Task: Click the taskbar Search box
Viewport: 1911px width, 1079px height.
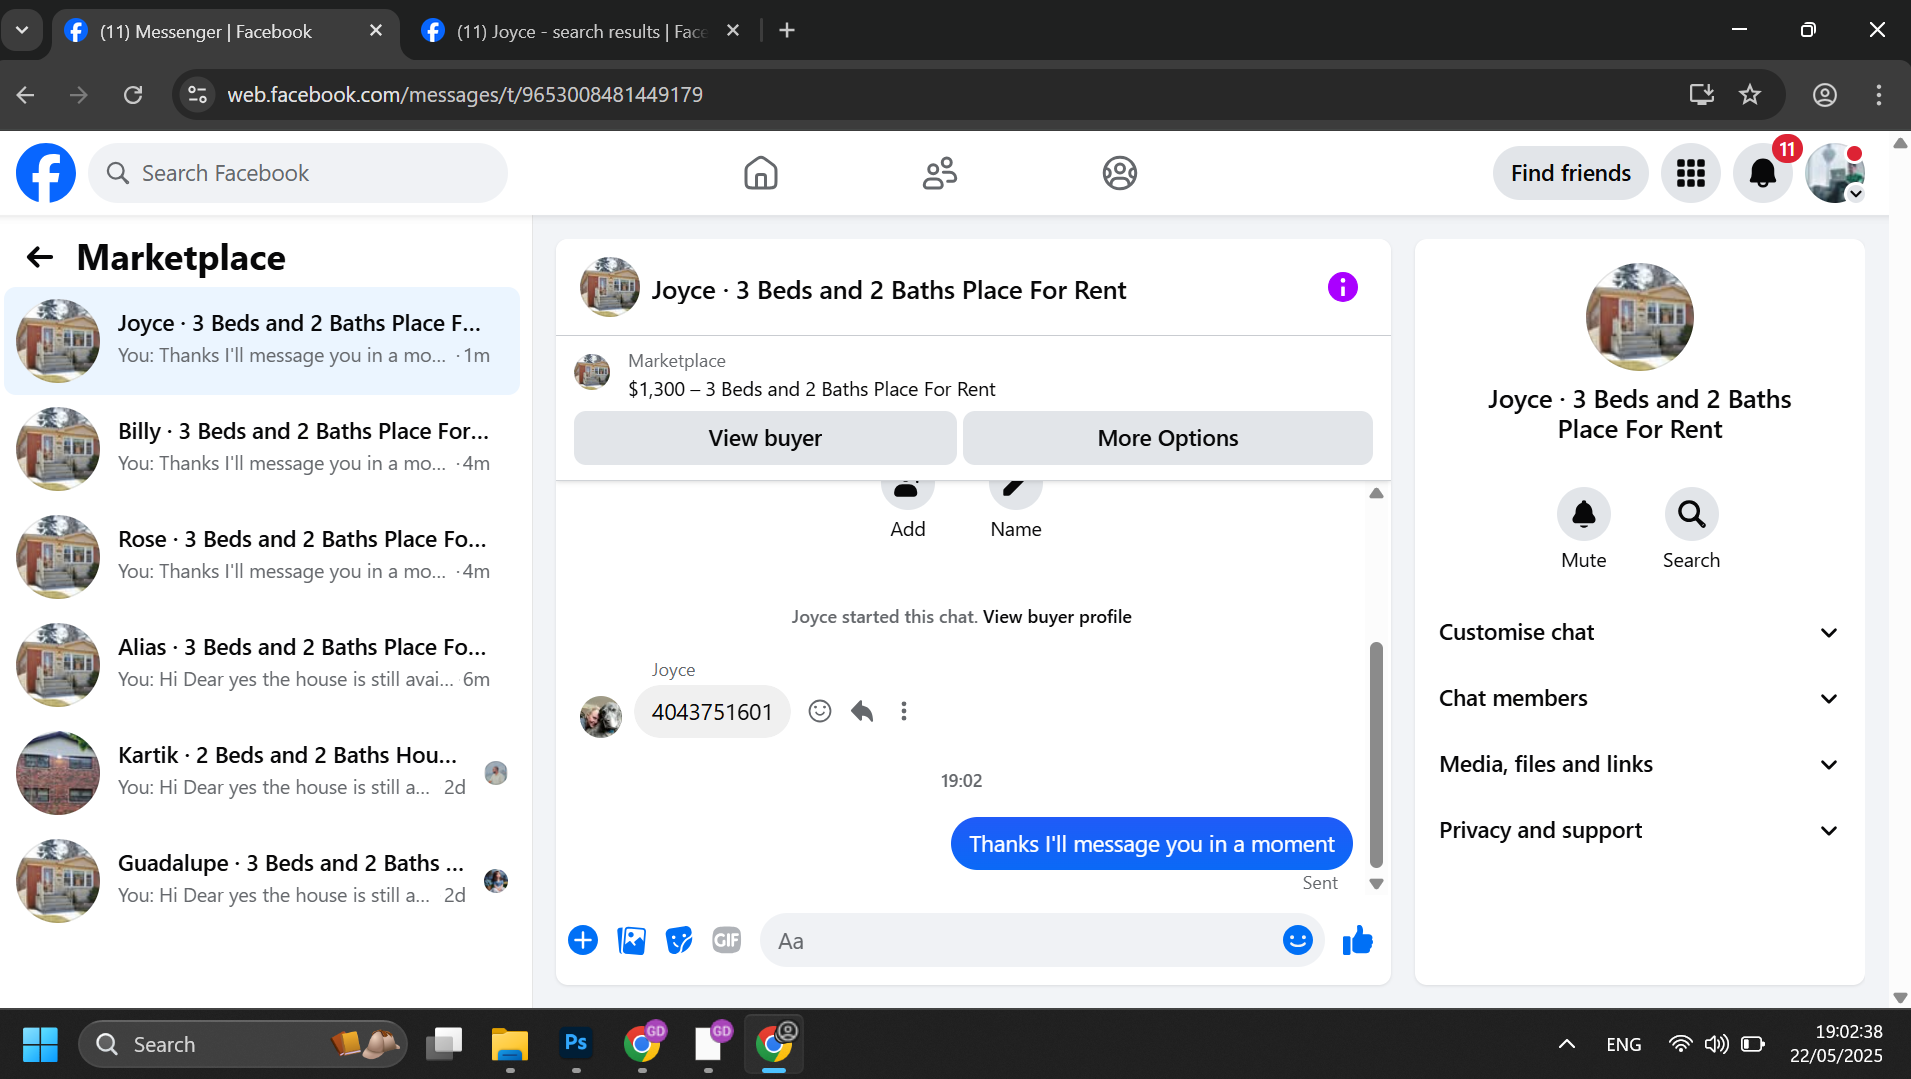Action: [x=243, y=1044]
